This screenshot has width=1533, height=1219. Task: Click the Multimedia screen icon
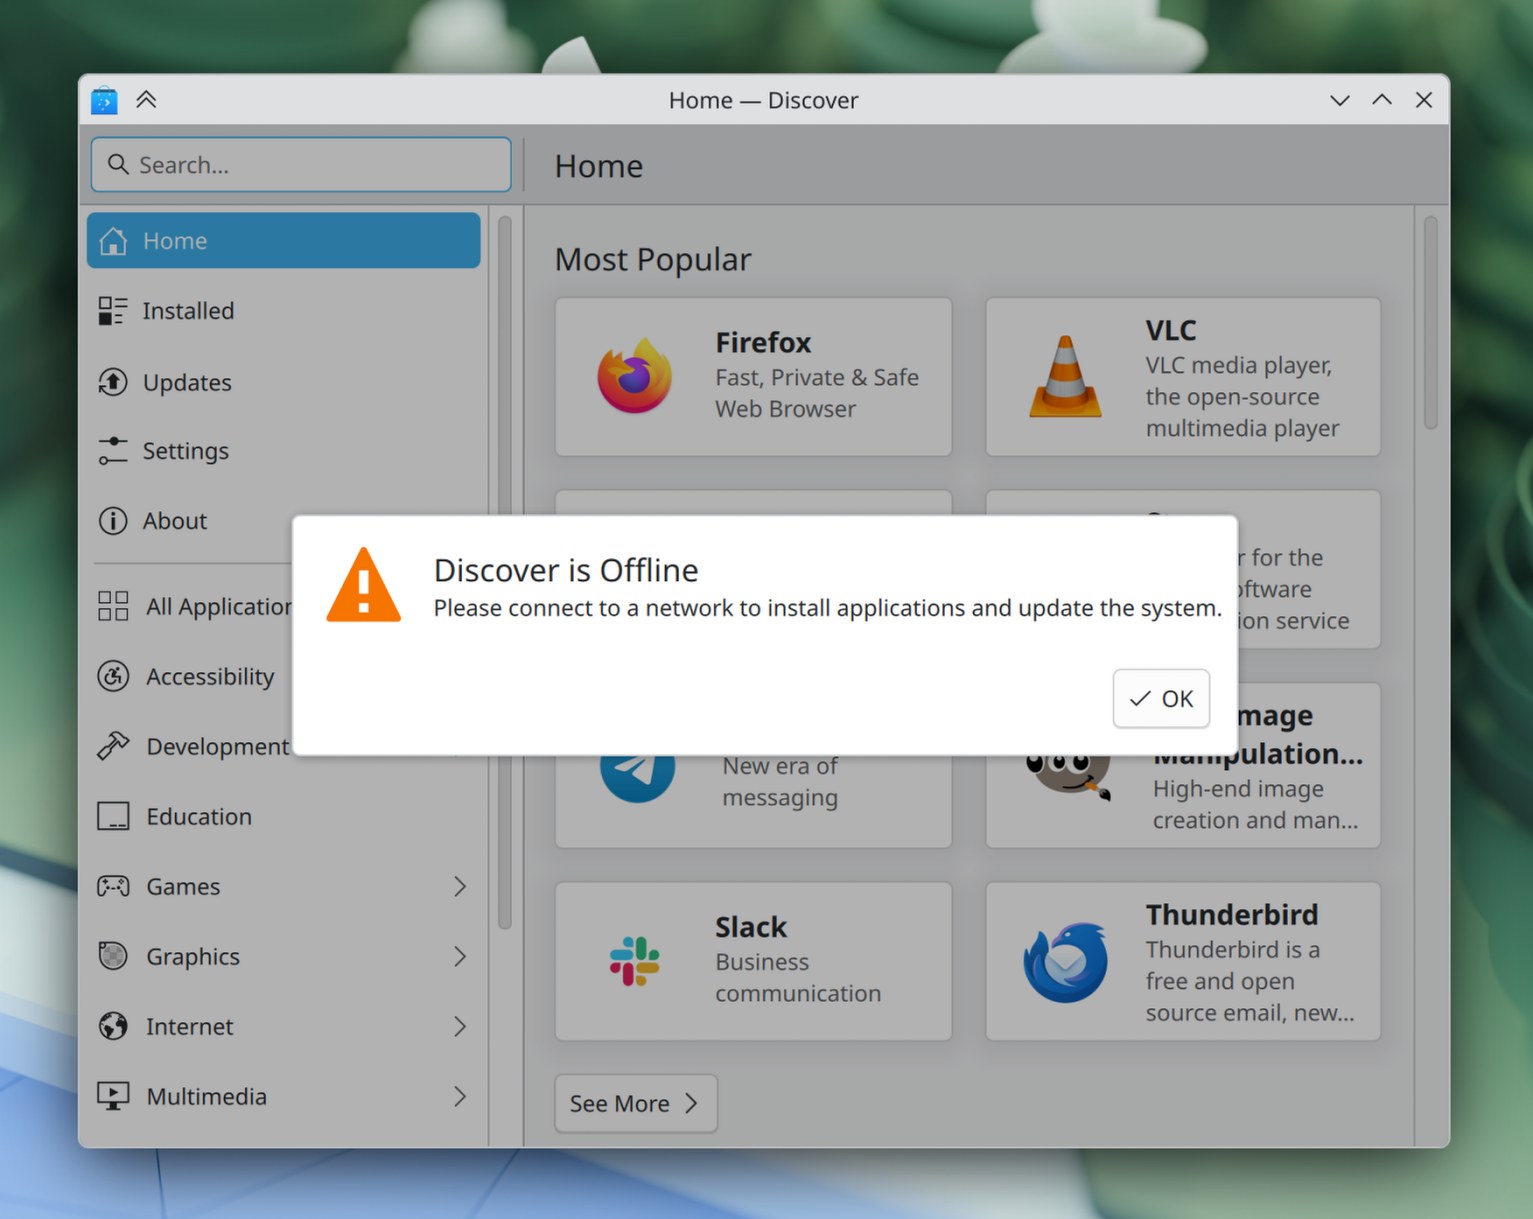coord(113,1096)
